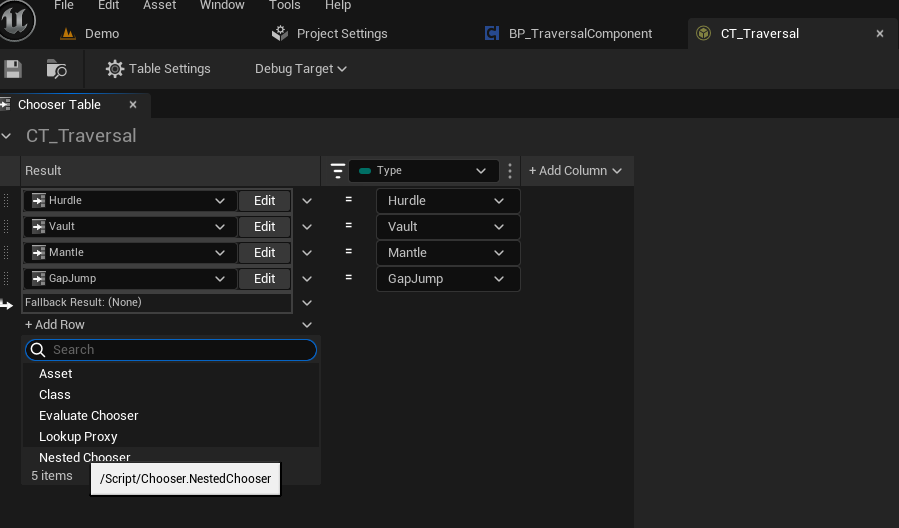This screenshot has height=528, width=899.
Task: Collapse the CT_Traversal table header
Action: pos(6,136)
